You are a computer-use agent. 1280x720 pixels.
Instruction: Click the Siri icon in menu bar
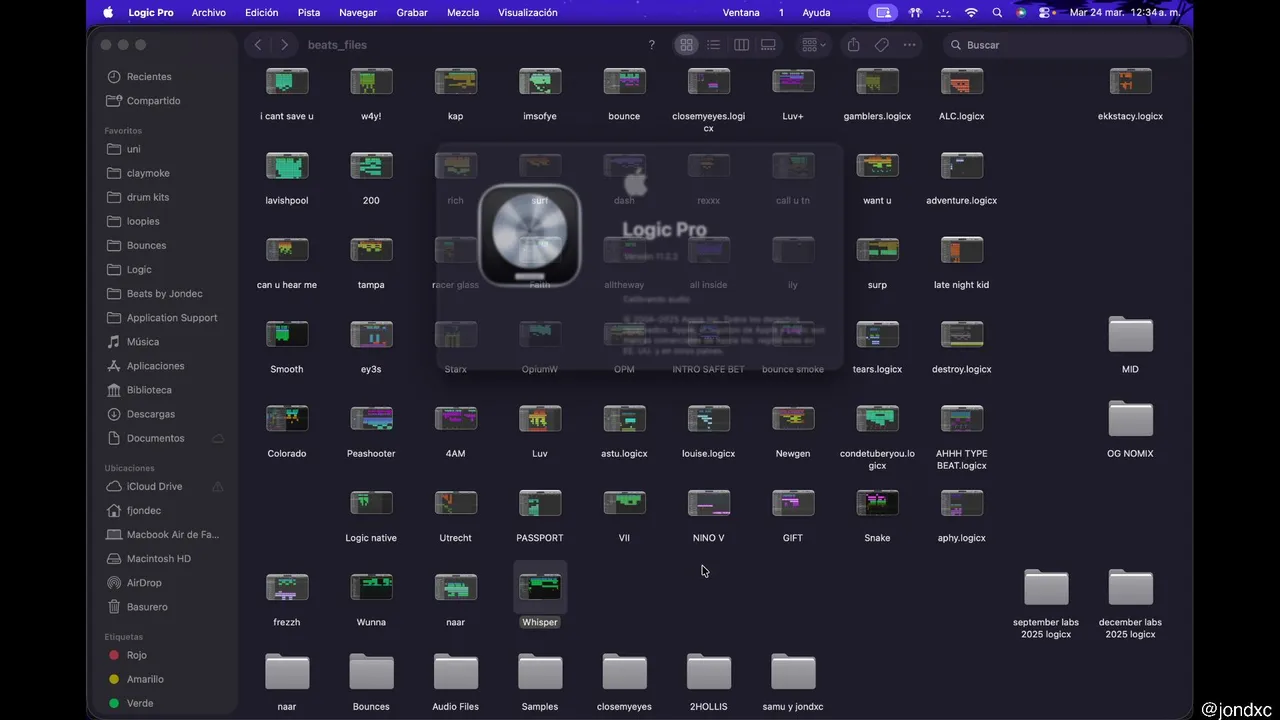(x=1021, y=12)
